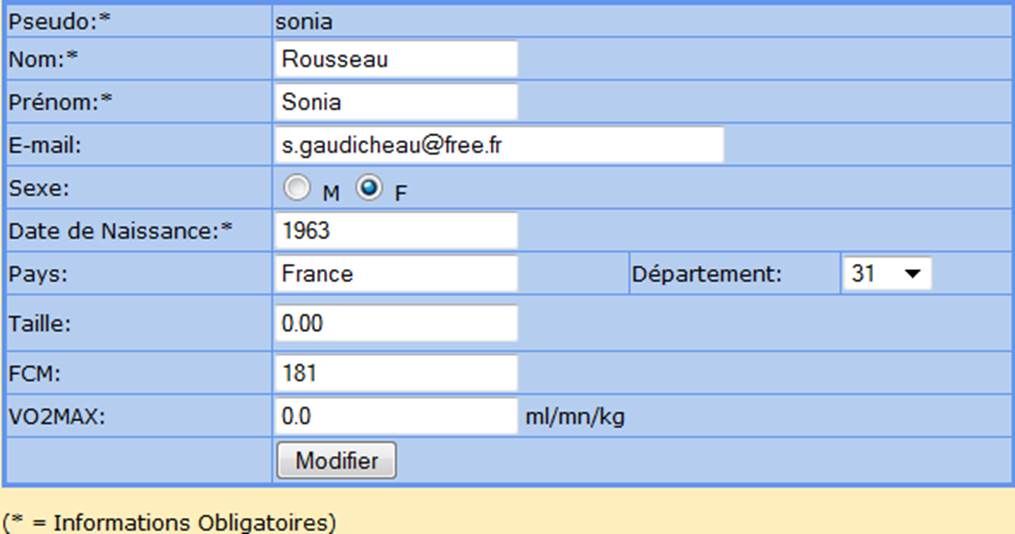Click the Pseudo value text sonia
The image size is (1015, 534).
point(304,21)
